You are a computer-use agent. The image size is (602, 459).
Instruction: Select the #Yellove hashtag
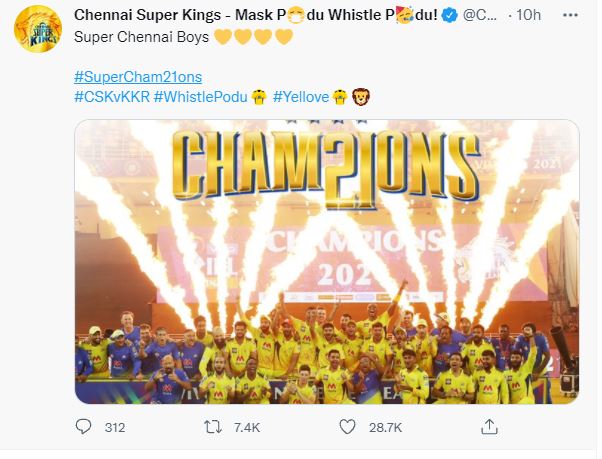(301, 96)
